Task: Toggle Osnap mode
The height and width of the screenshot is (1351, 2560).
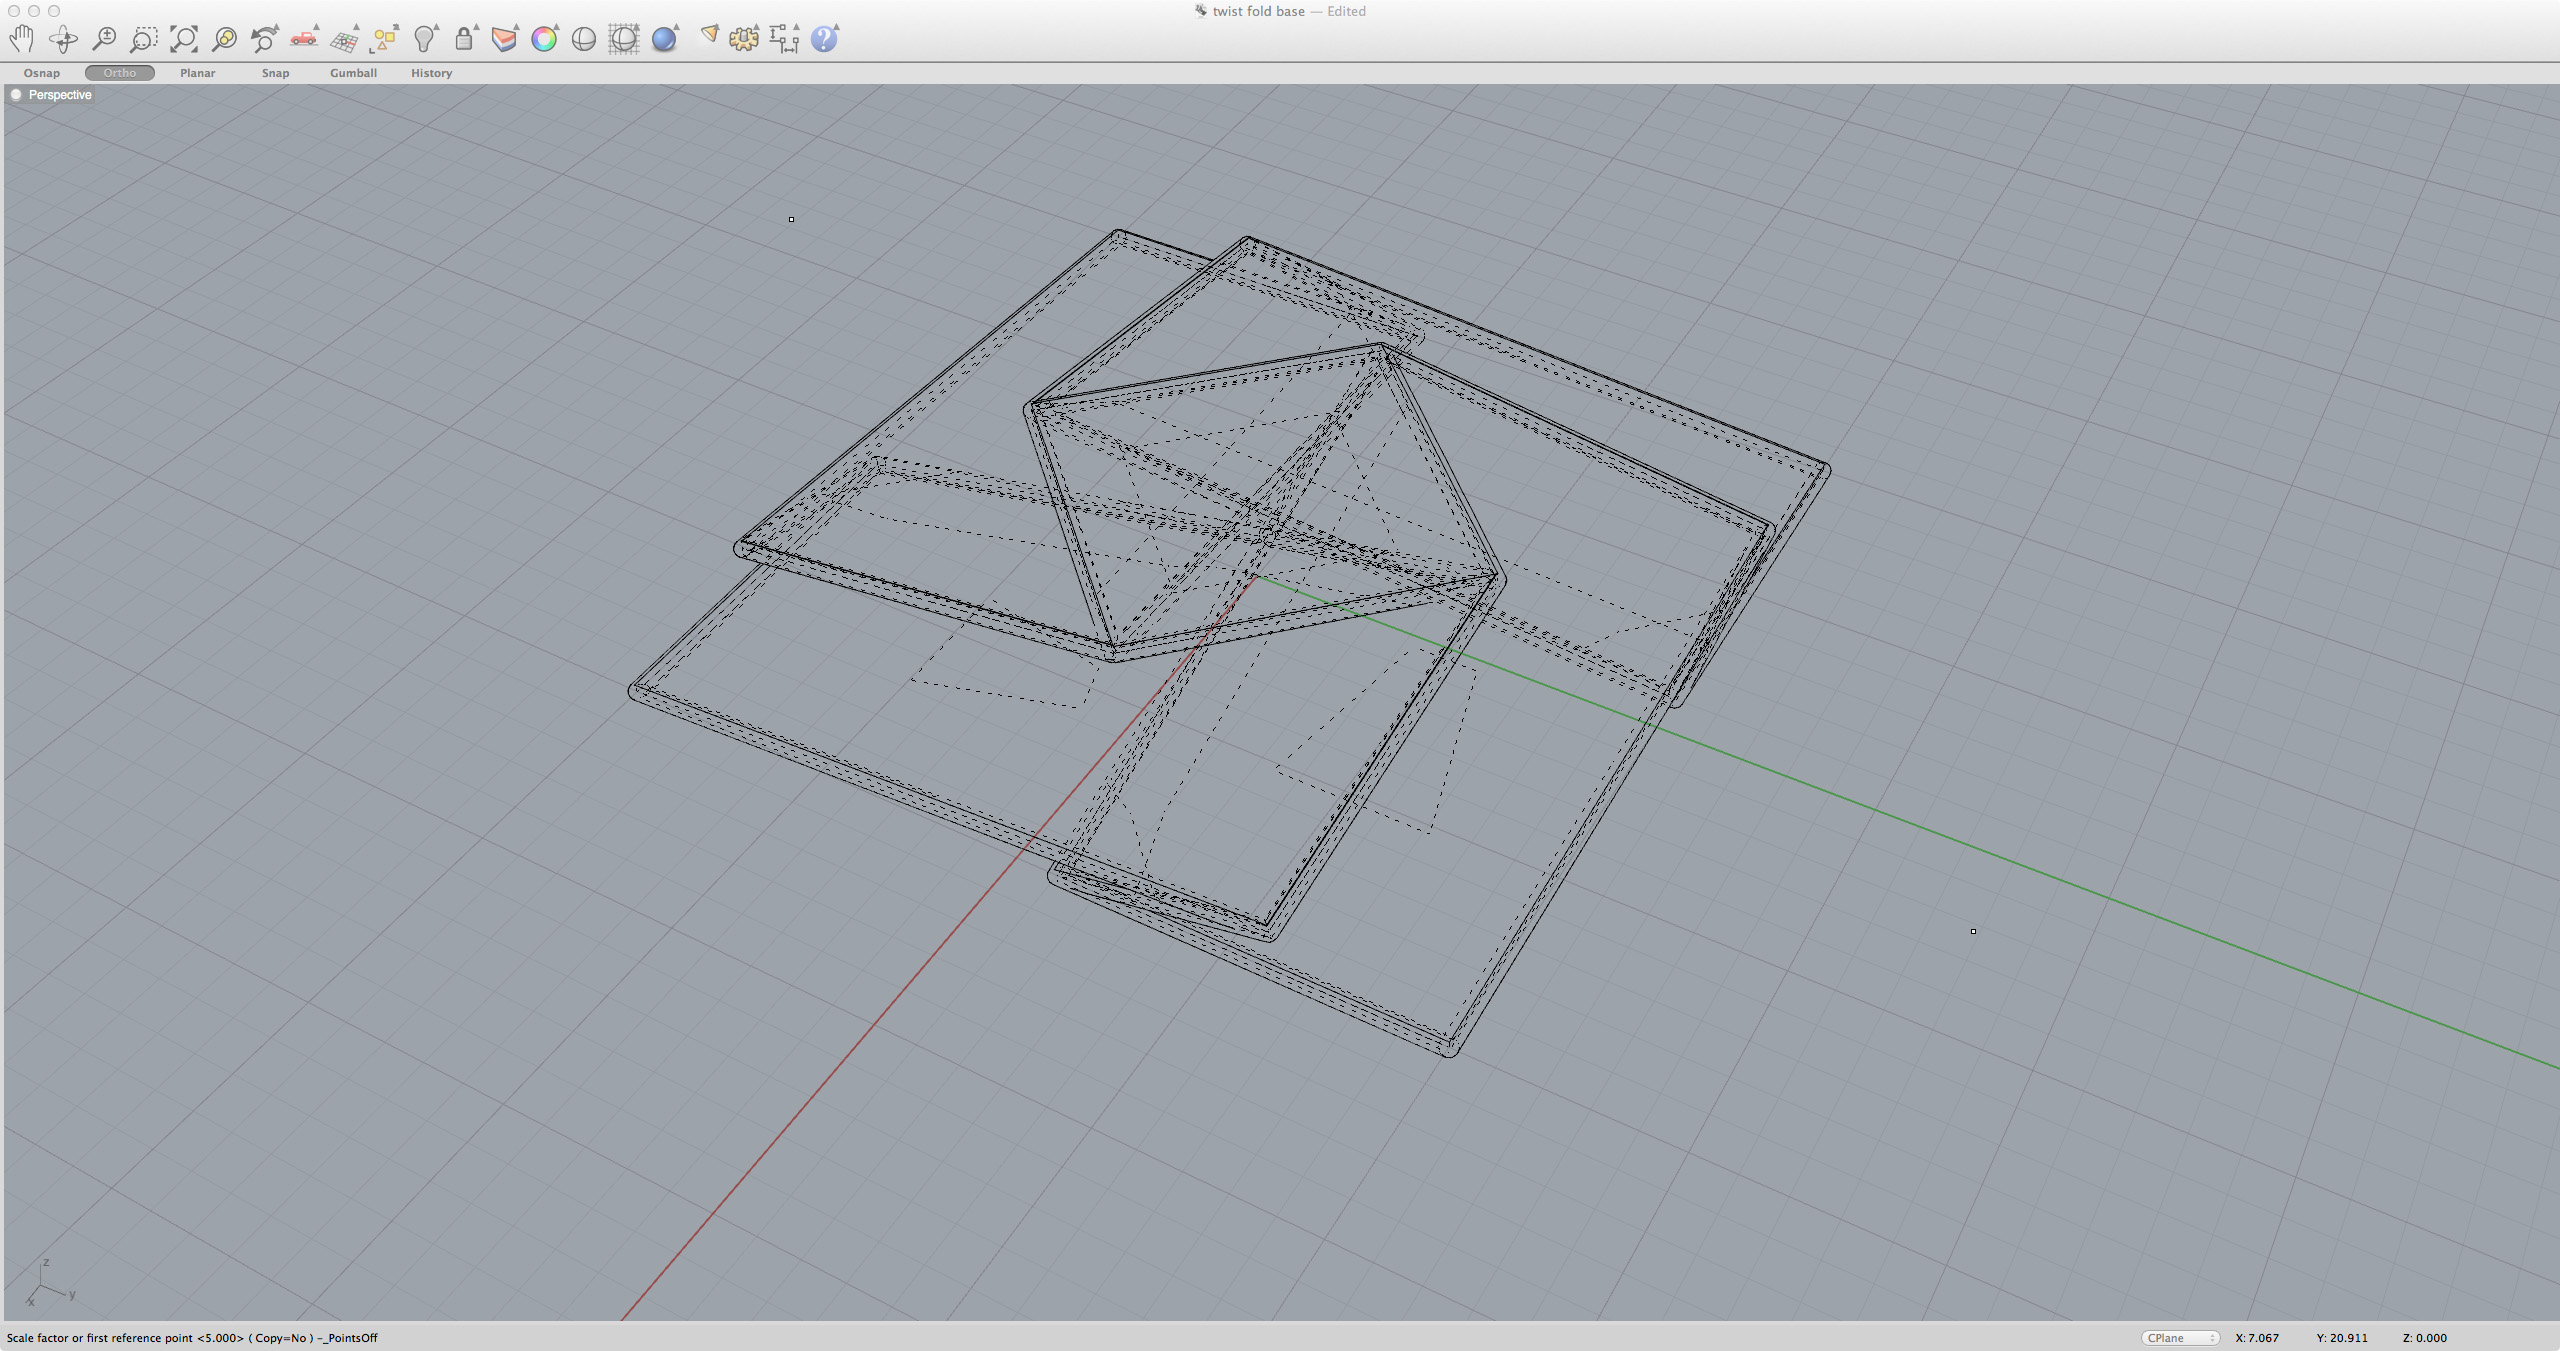Action: pyautogui.click(x=42, y=73)
